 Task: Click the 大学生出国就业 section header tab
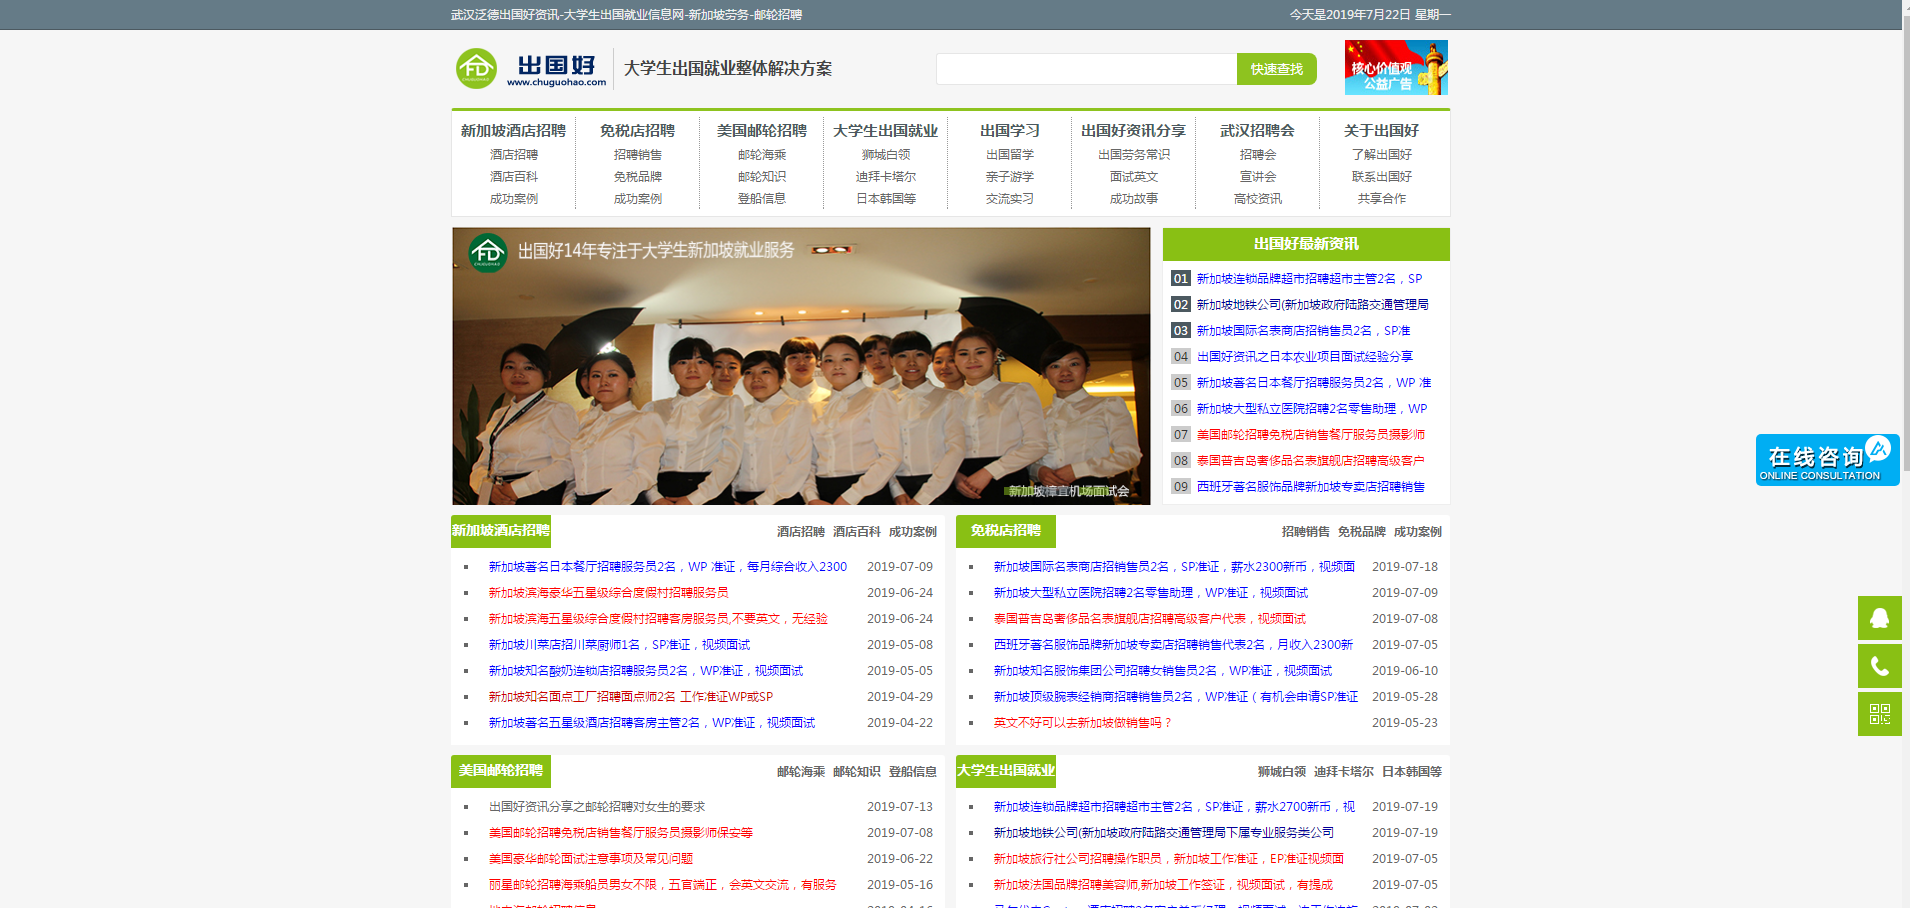click(1006, 771)
